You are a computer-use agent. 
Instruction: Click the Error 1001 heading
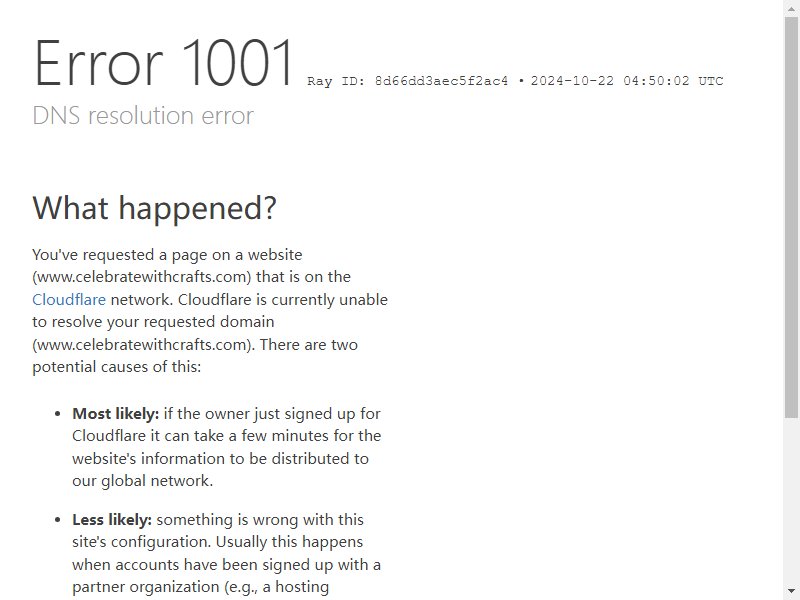pyautogui.click(x=163, y=63)
